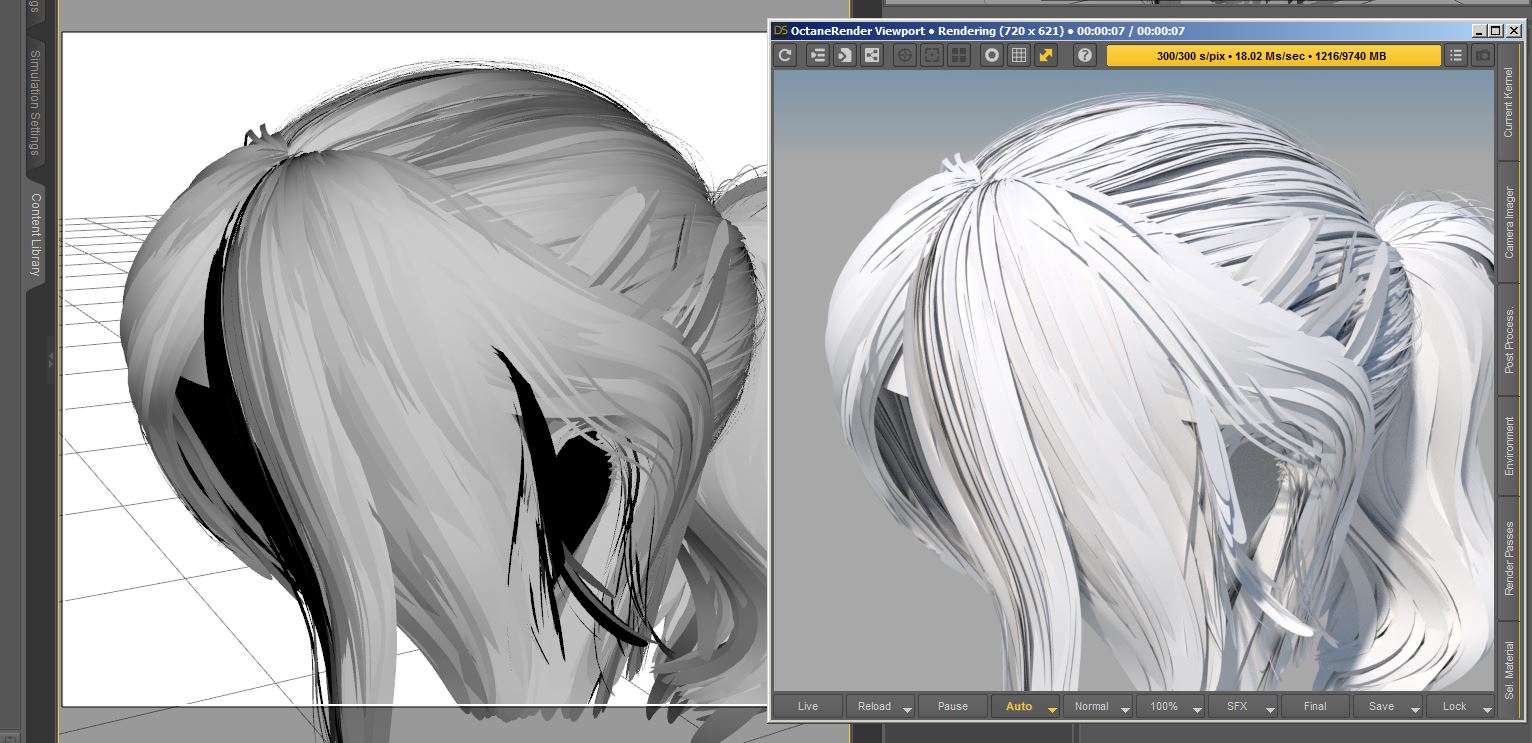This screenshot has height=743, width=1532.
Task: Maximize the OctaneRender Viewport window
Action: pyautogui.click(x=1496, y=31)
